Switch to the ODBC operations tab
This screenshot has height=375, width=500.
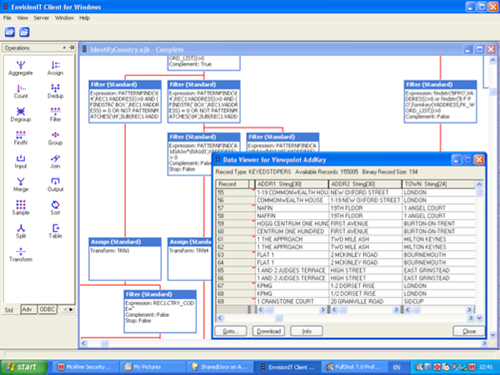coord(47,309)
